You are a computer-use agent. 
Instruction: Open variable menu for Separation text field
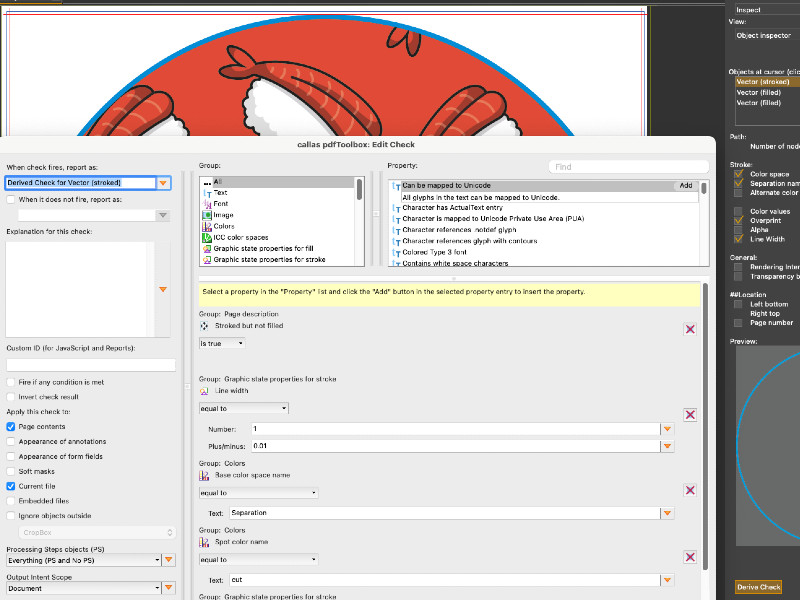(667, 513)
